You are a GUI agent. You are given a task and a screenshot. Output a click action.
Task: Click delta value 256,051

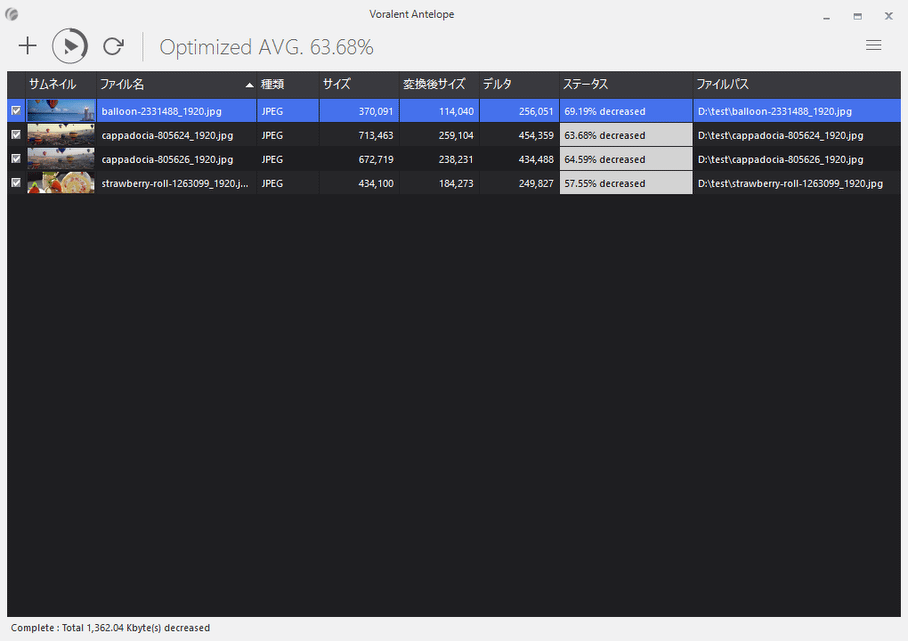pos(536,111)
